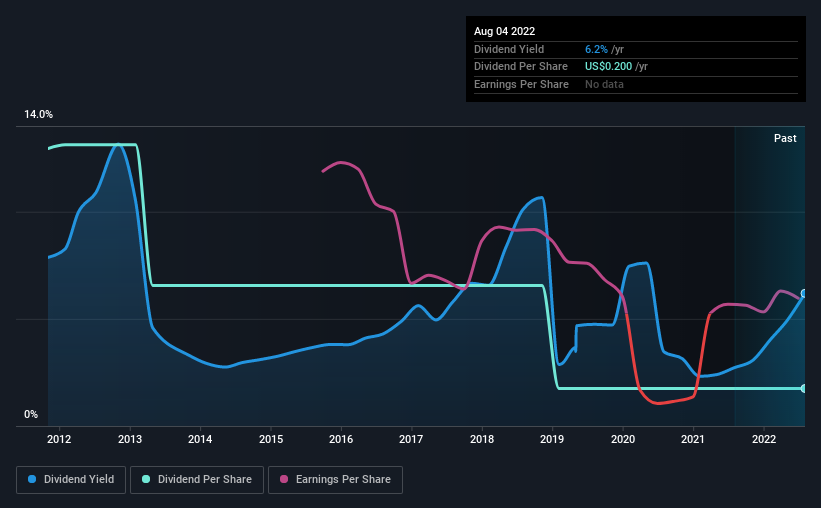
Task: Click the tooltip Earnings Per Share row label
Action: (521, 84)
